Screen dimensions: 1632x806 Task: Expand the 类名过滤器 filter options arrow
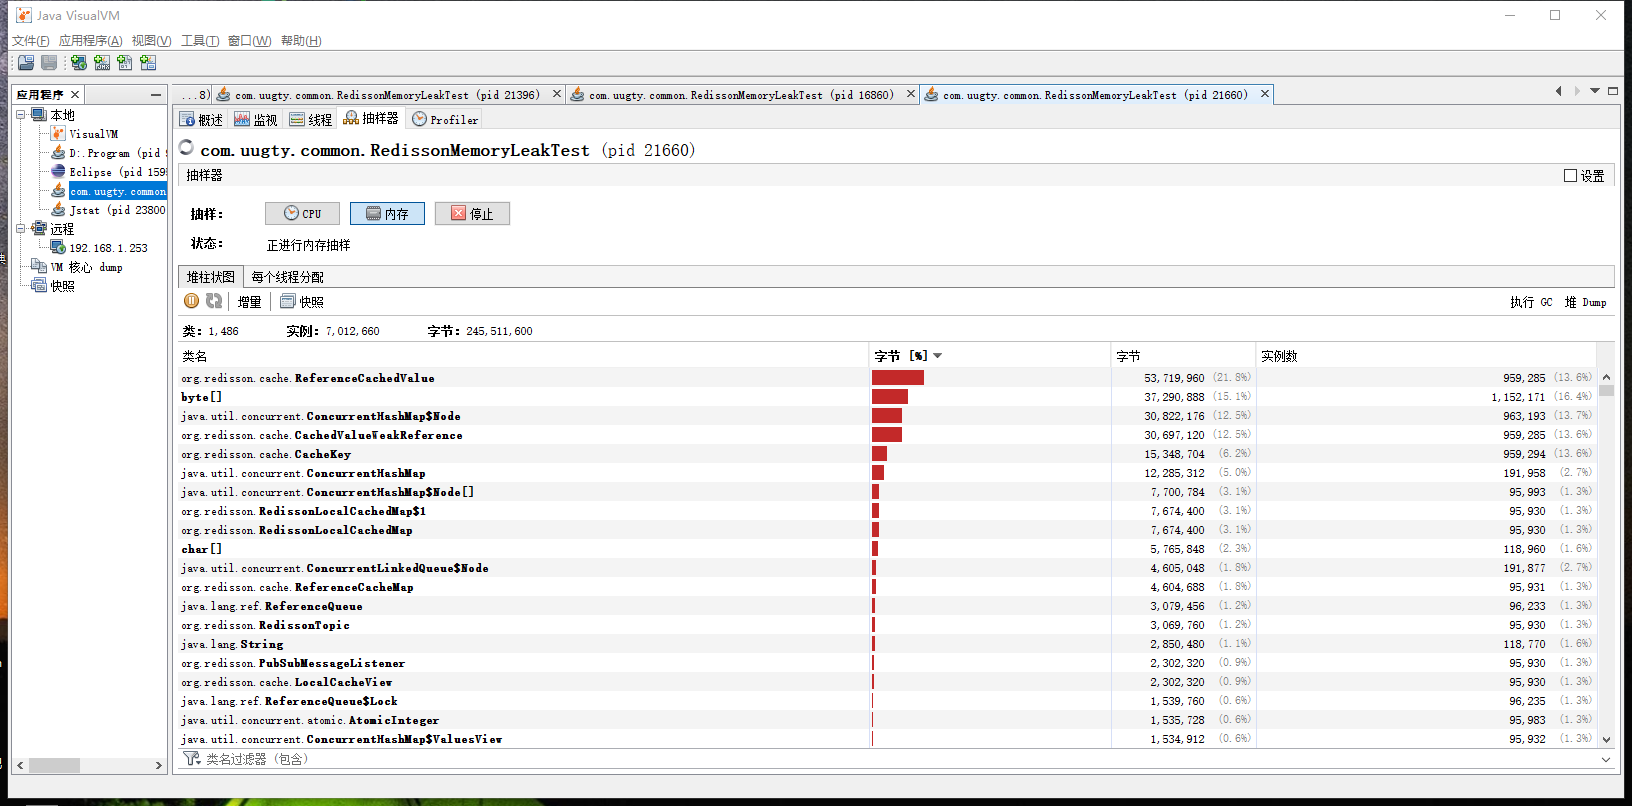(x=1606, y=759)
